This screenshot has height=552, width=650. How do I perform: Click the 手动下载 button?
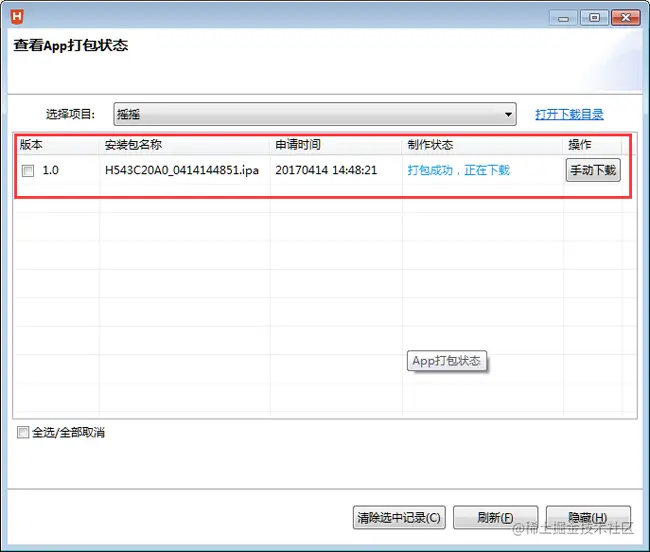pos(593,170)
